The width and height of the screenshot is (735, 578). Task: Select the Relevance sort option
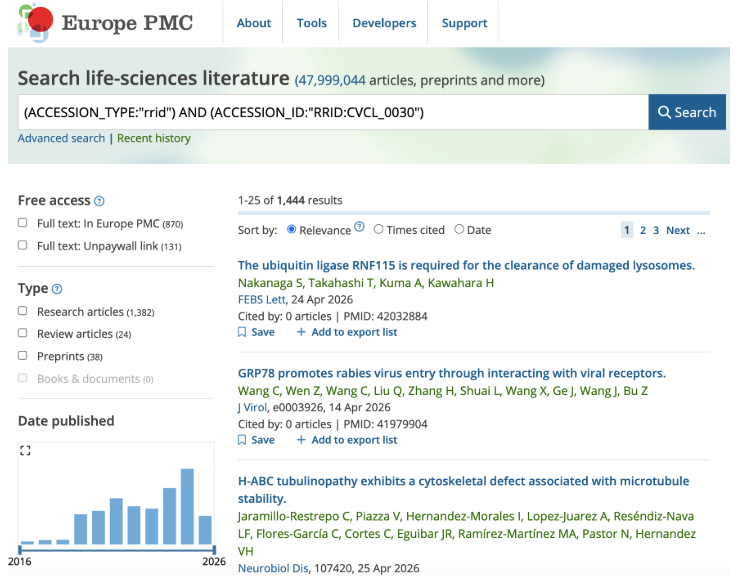291,229
